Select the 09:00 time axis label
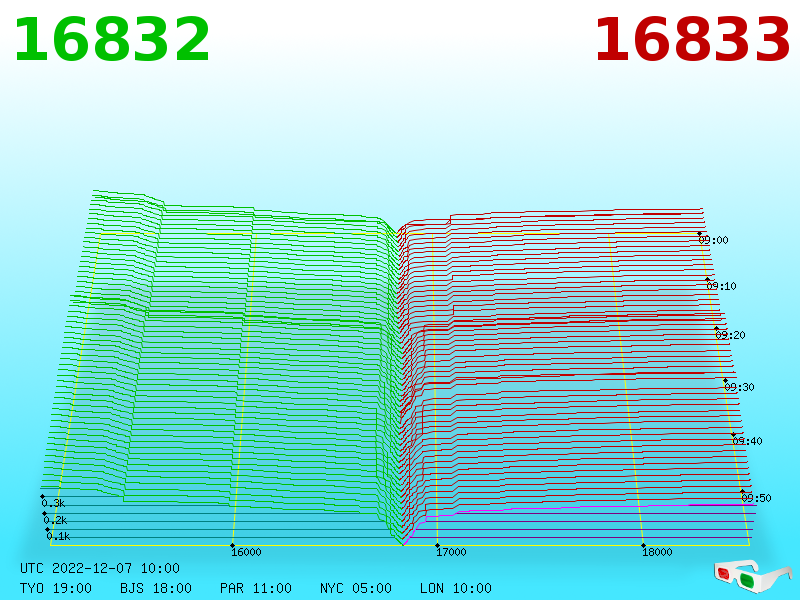This screenshot has height=600, width=800. tap(713, 240)
